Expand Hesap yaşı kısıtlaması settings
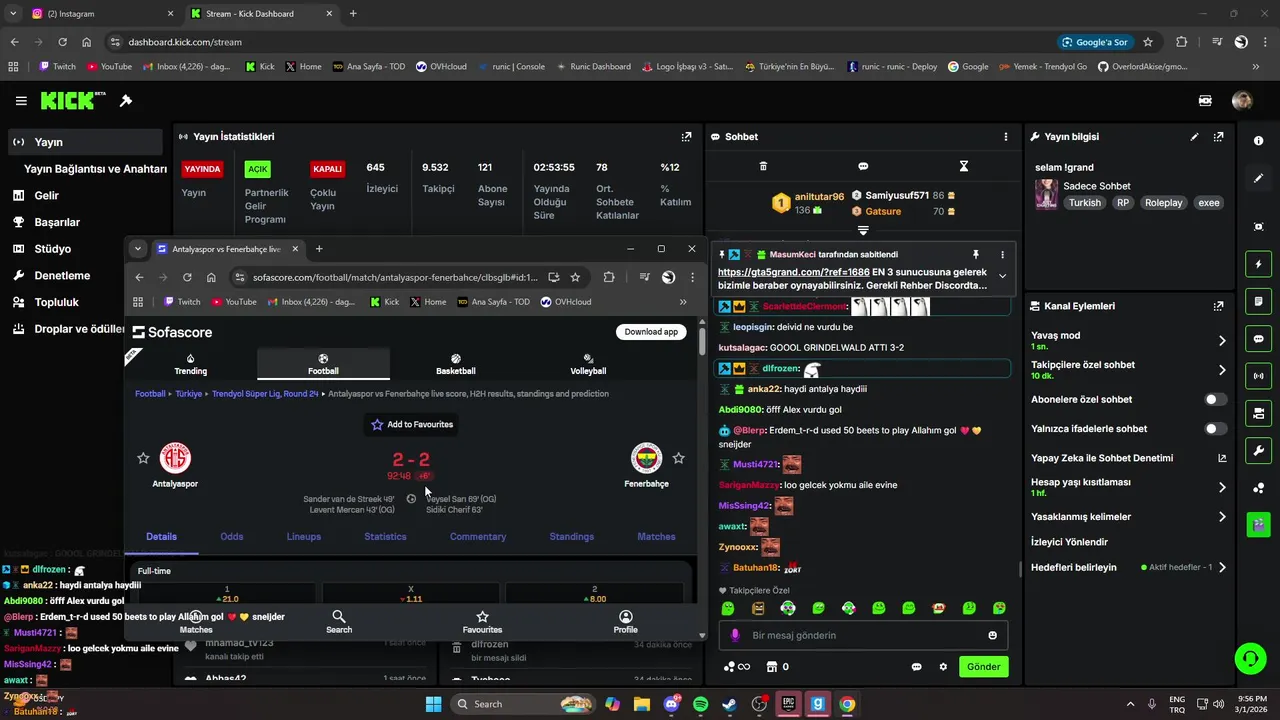 [1222, 488]
